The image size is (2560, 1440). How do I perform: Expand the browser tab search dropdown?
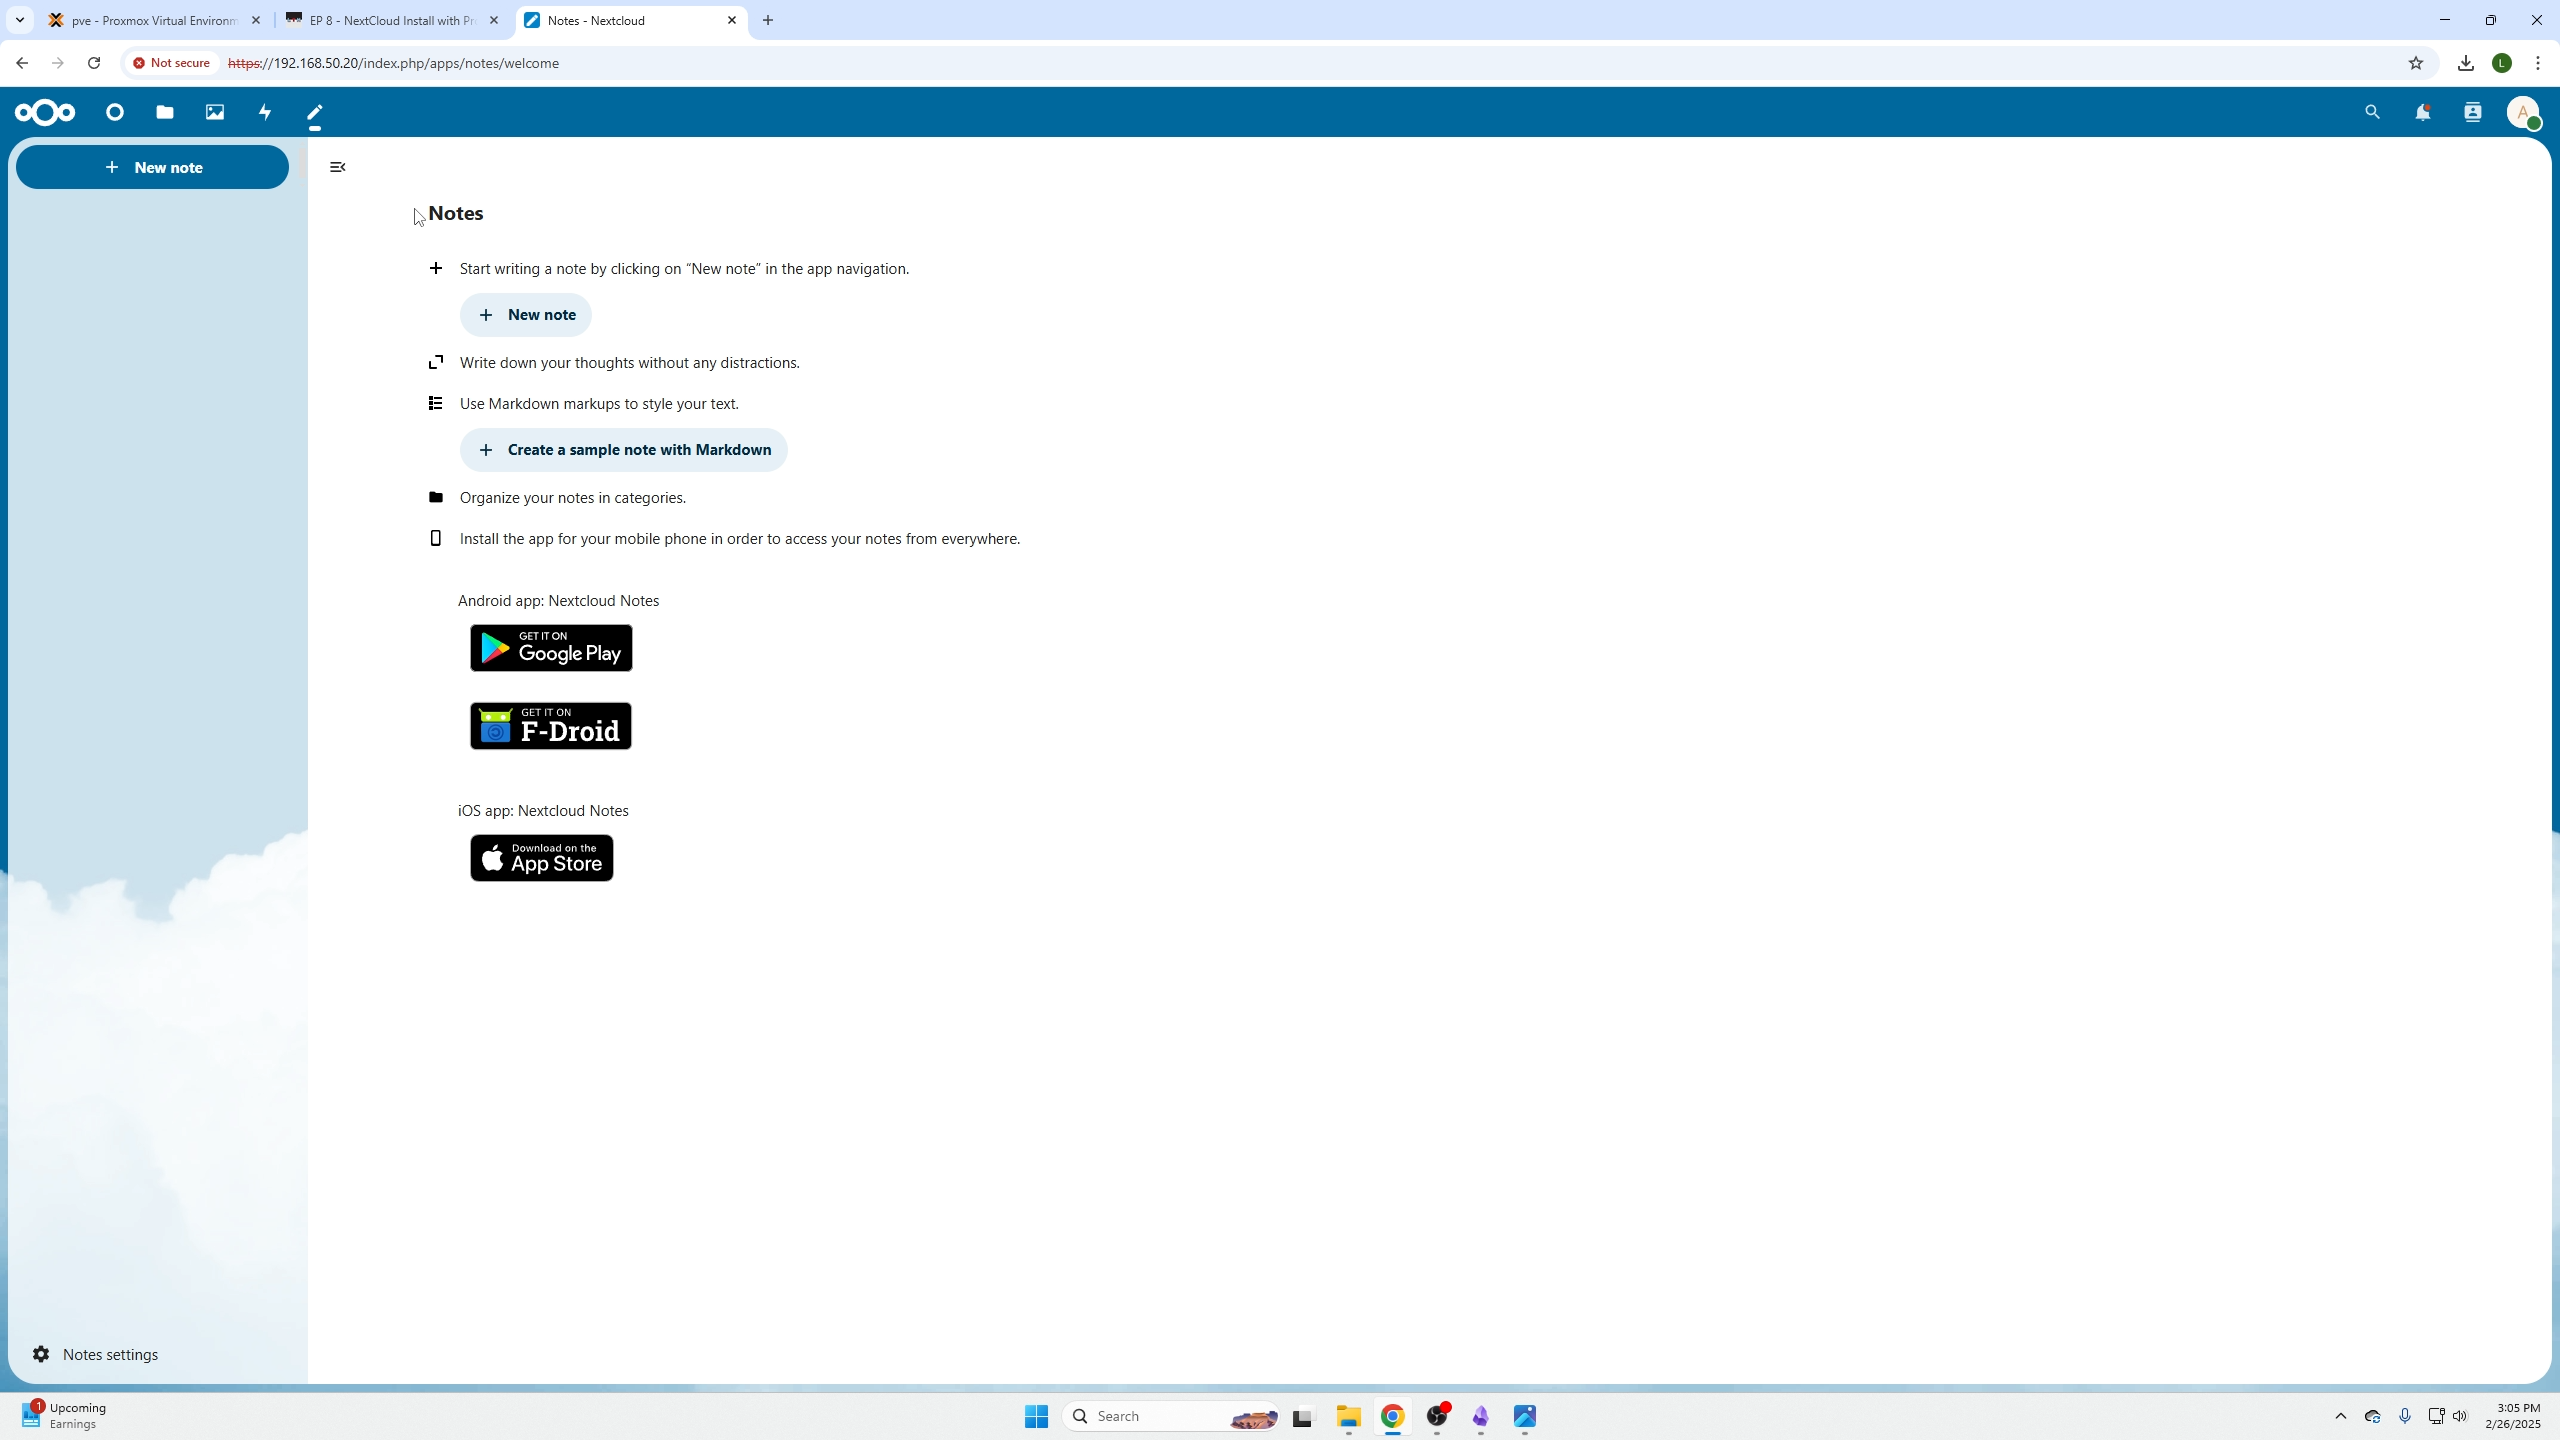pos(19,20)
